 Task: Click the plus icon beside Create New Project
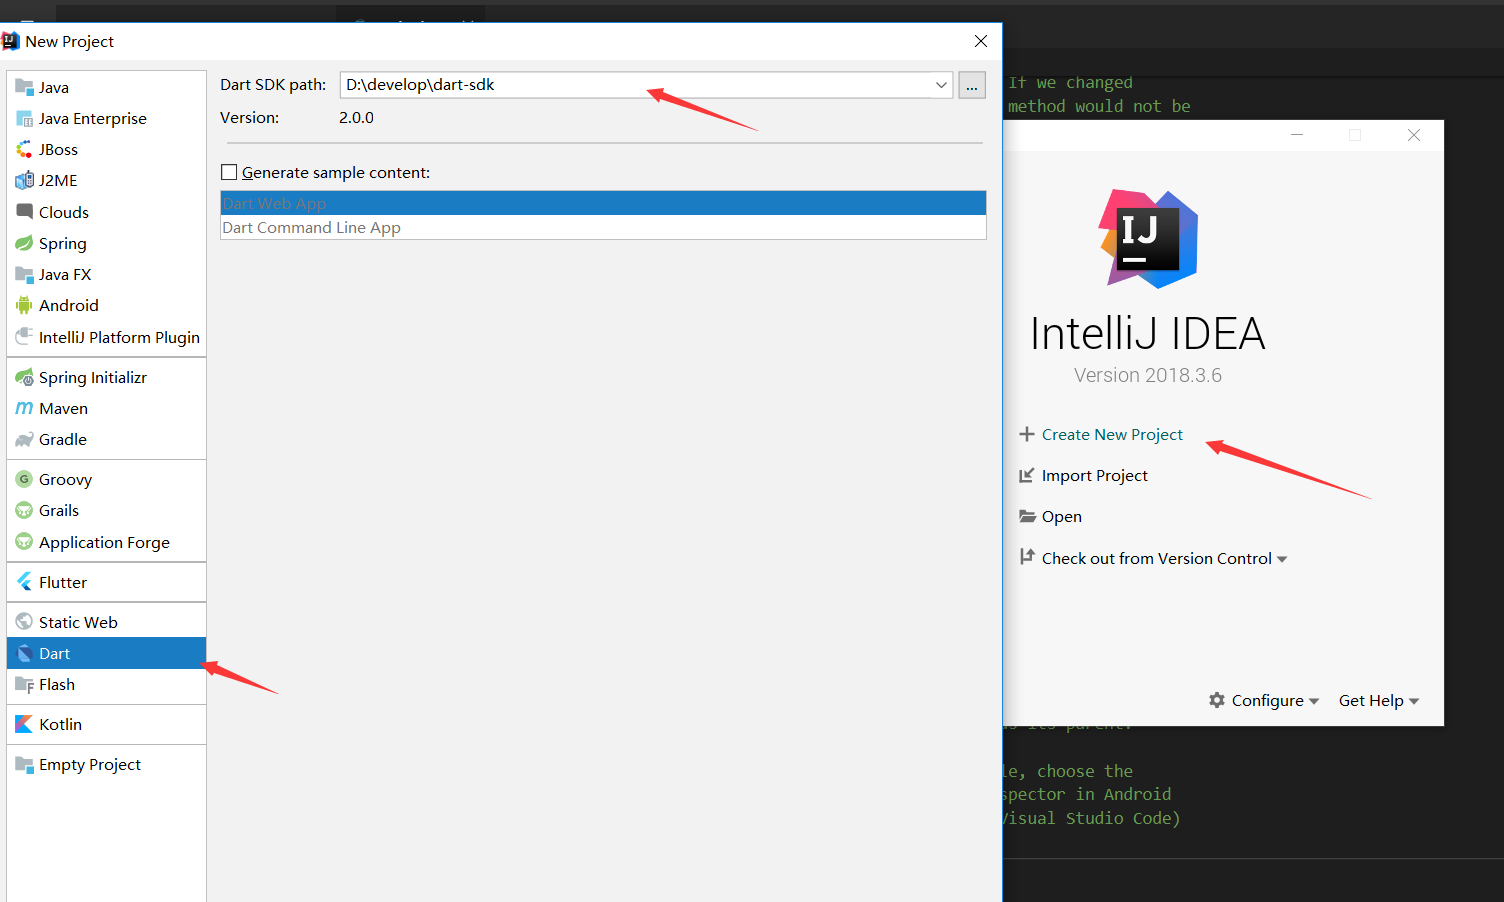coord(1027,434)
